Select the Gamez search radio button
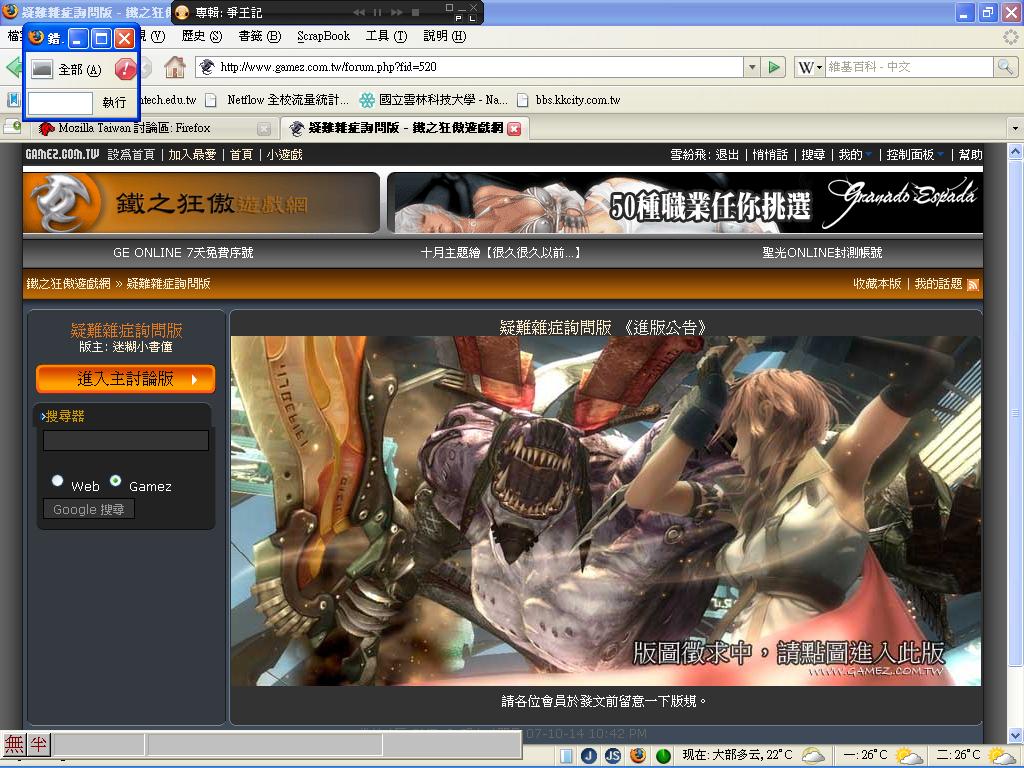 tap(116, 481)
